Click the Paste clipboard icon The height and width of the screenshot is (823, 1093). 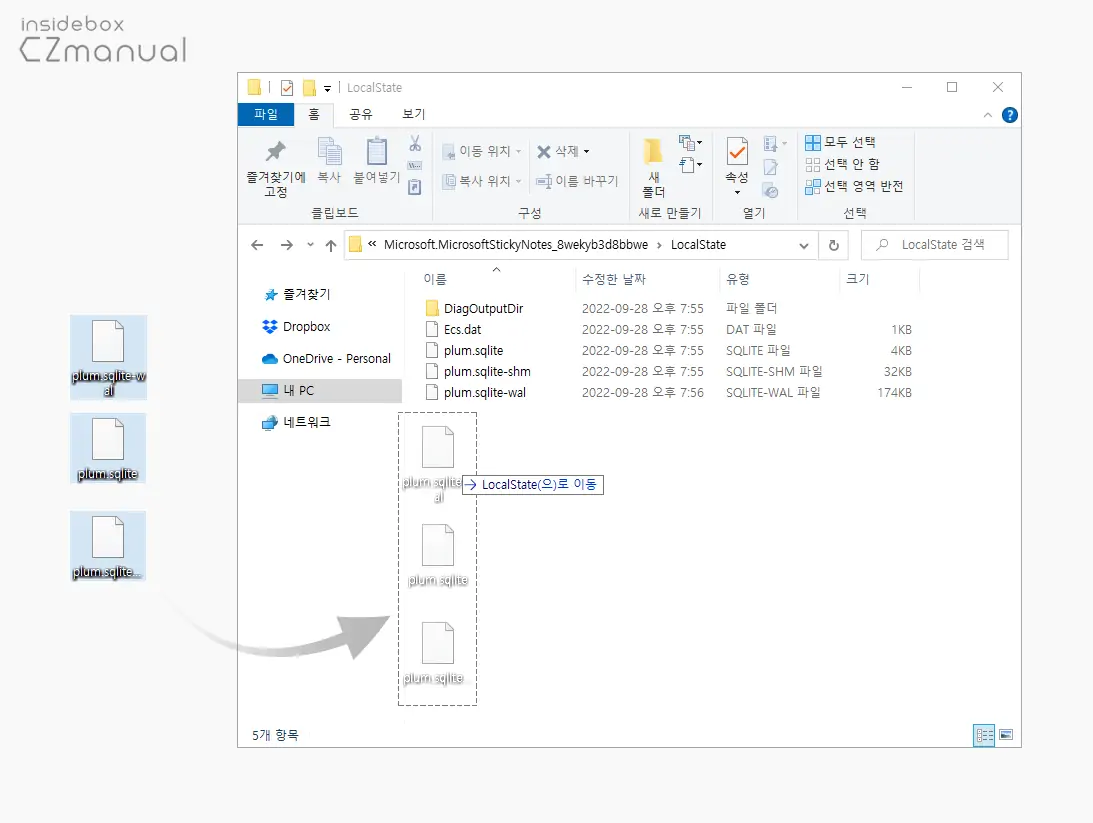pos(377,151)
